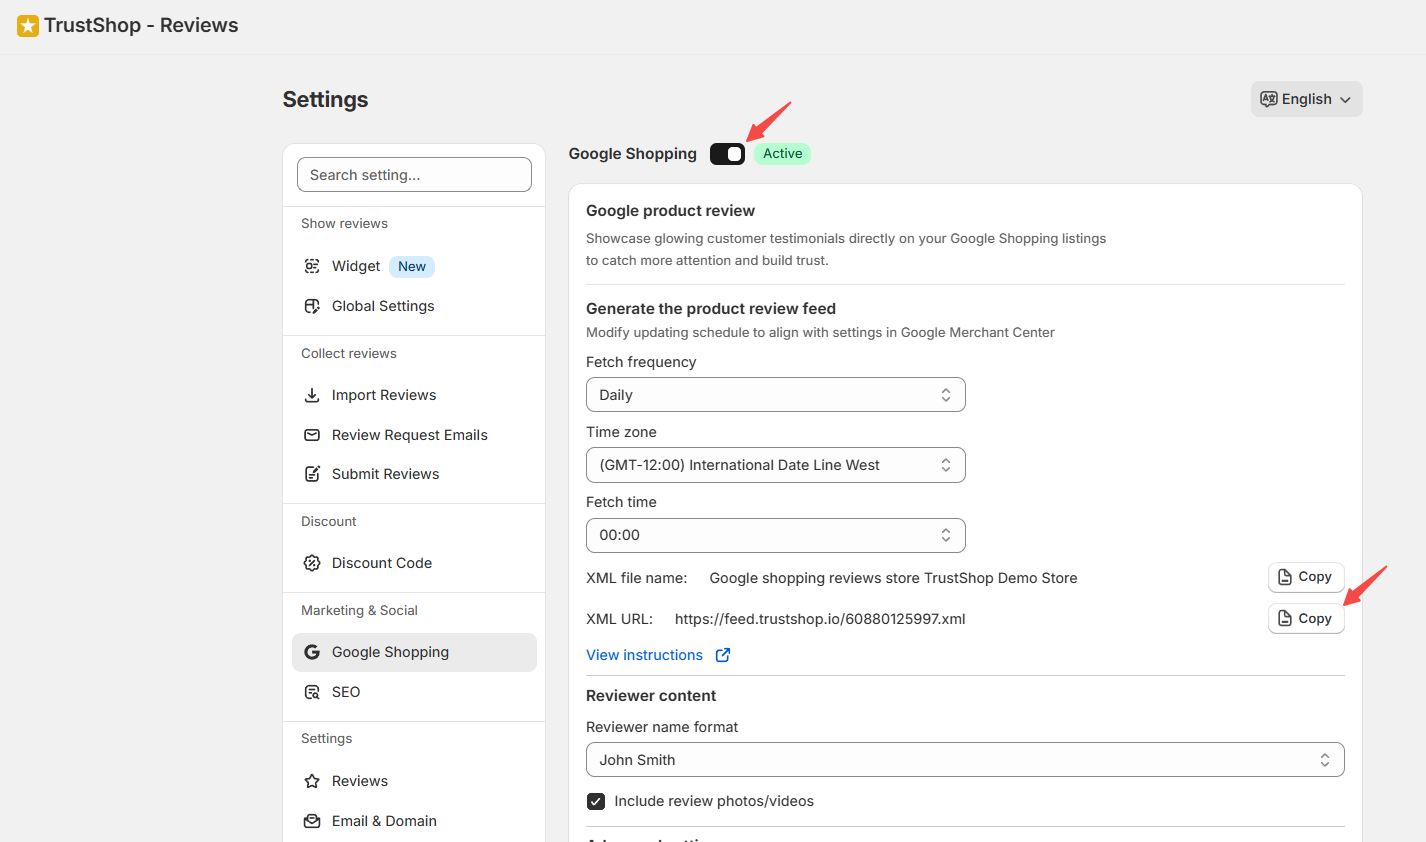Uncheck Include review photos/videos checkbox
This screenshot has height=842, width=1426.
click(x=596, y=801)
